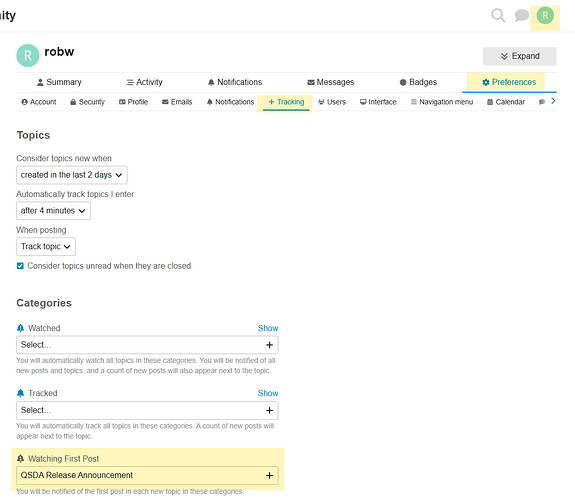The width and height of the screenshot is (575, 500).
Task: Open the green R user menu avatar
Action: point(545,15)
